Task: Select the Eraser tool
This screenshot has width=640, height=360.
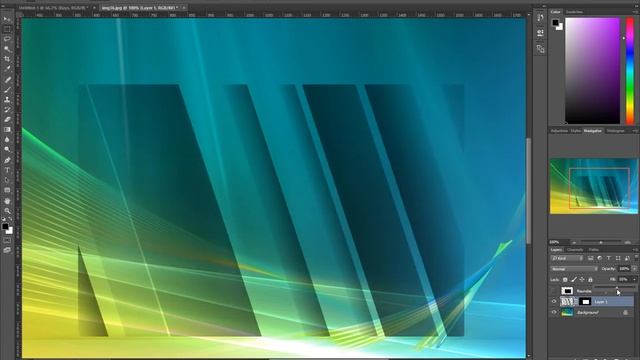Action: tap(7, 120)
